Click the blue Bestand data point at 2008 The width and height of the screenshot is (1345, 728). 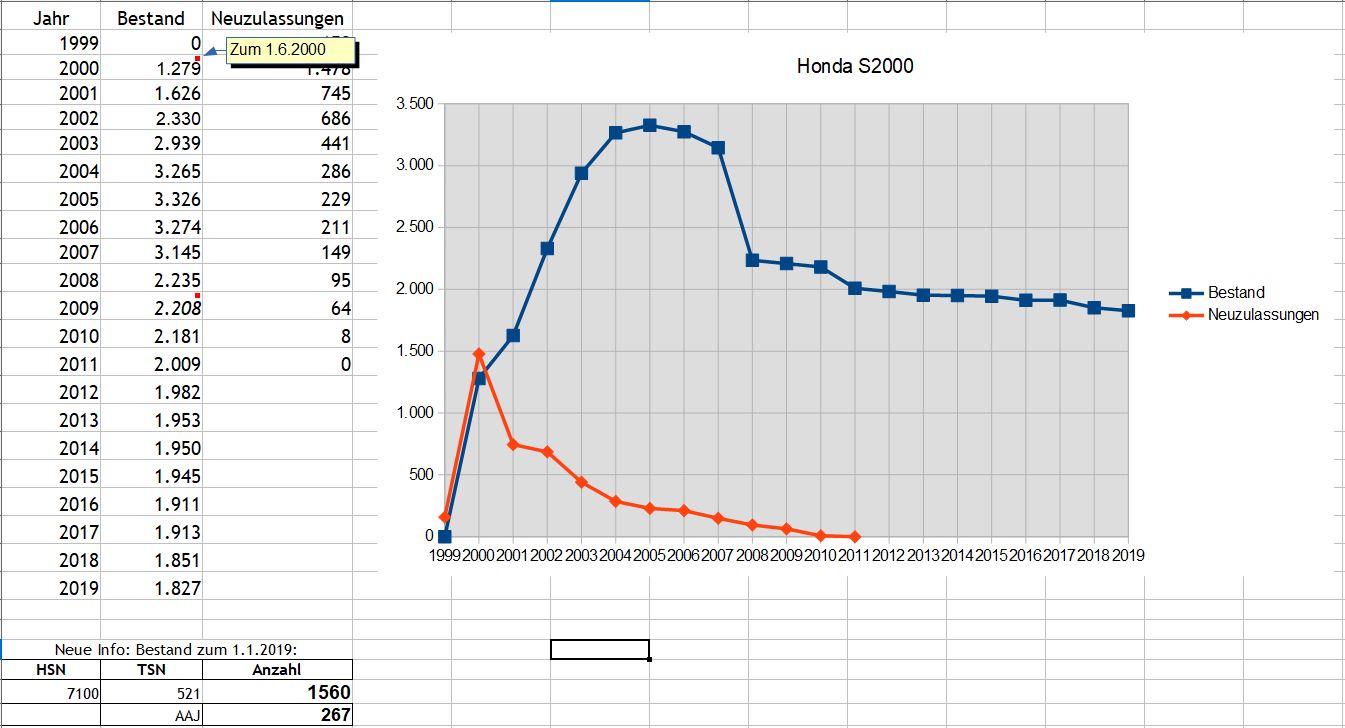(752, 260)
